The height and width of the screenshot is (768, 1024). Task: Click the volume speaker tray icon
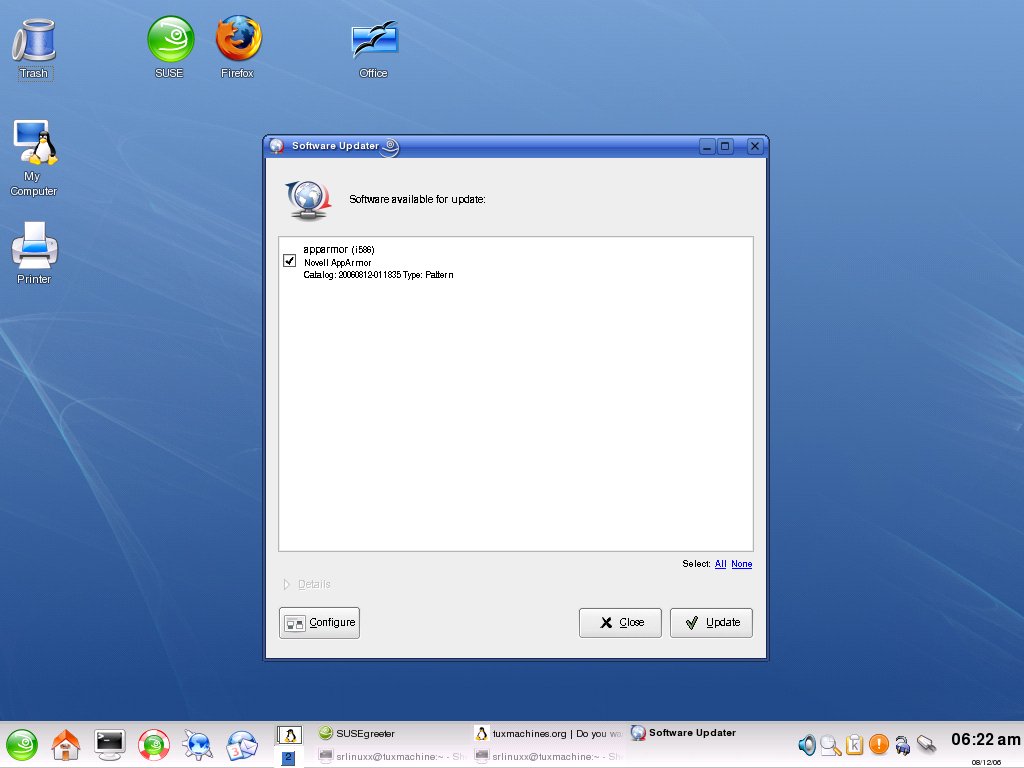pos(807,744)
